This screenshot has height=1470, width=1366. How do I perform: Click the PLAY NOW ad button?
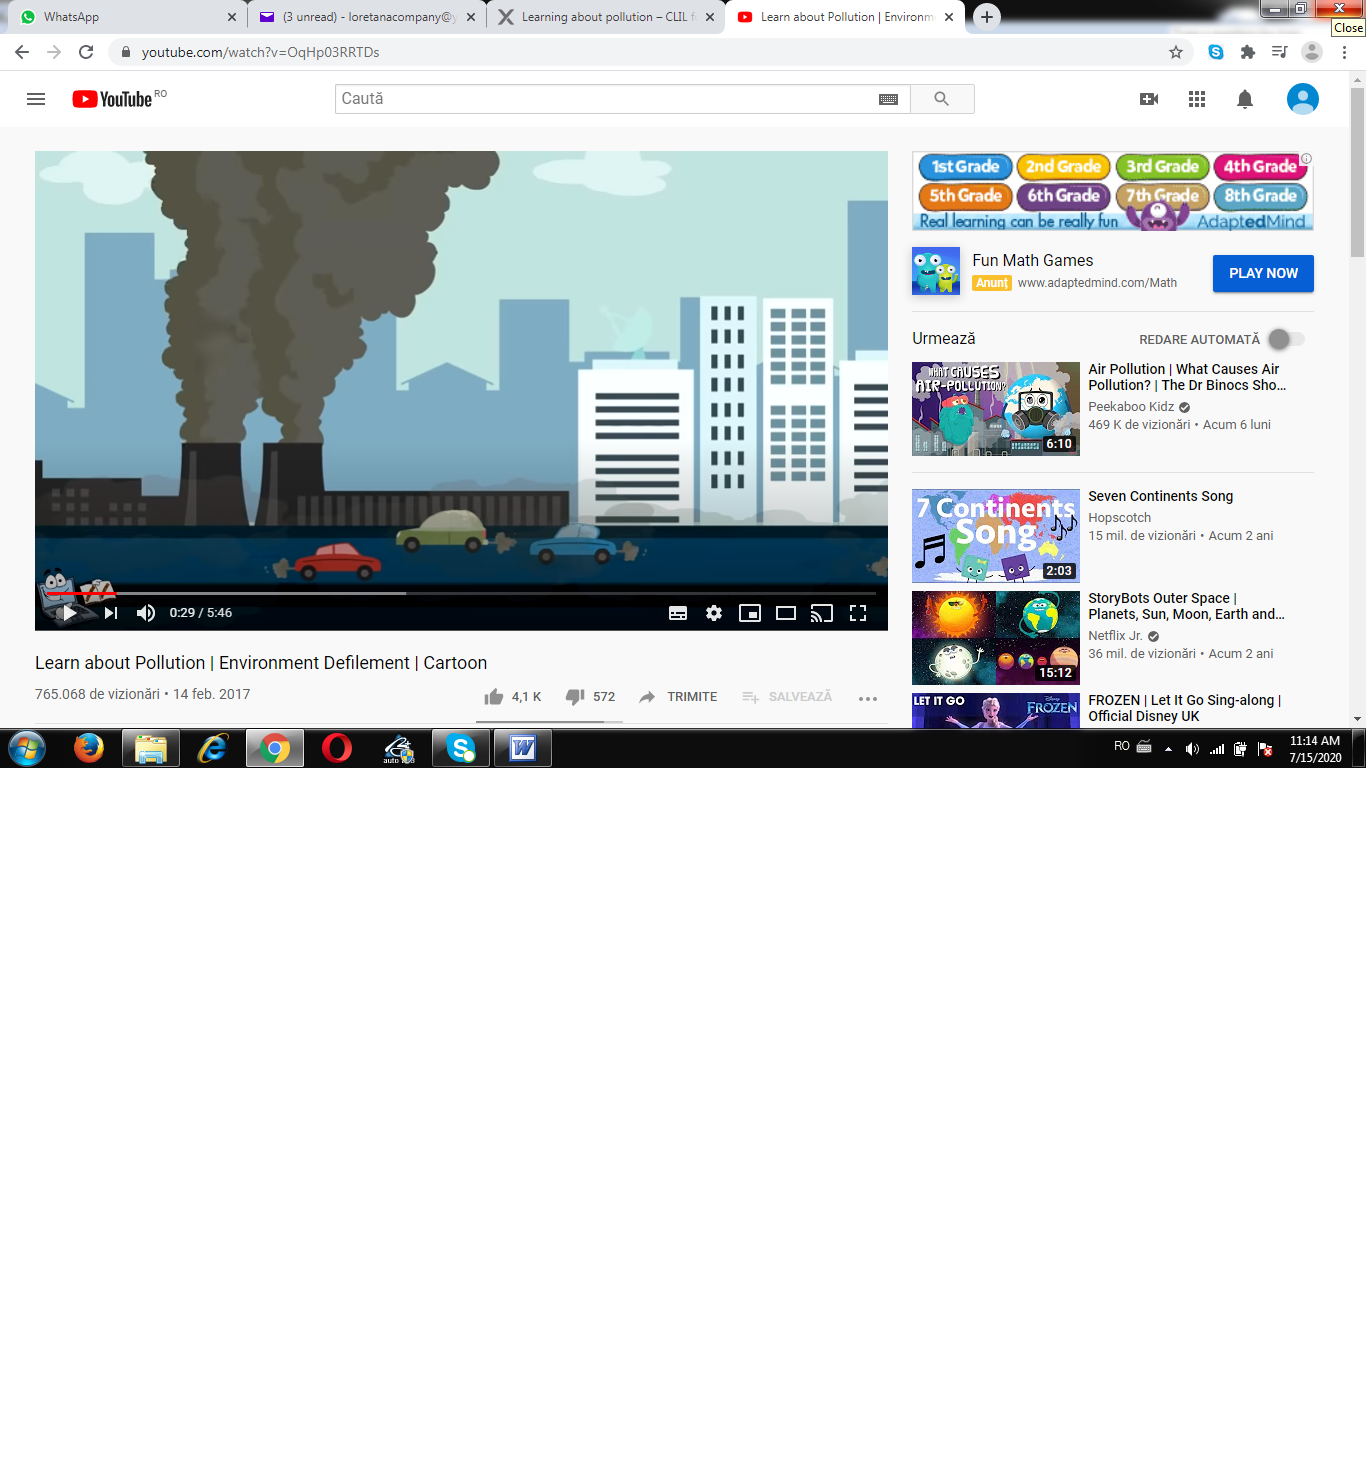1263,273
